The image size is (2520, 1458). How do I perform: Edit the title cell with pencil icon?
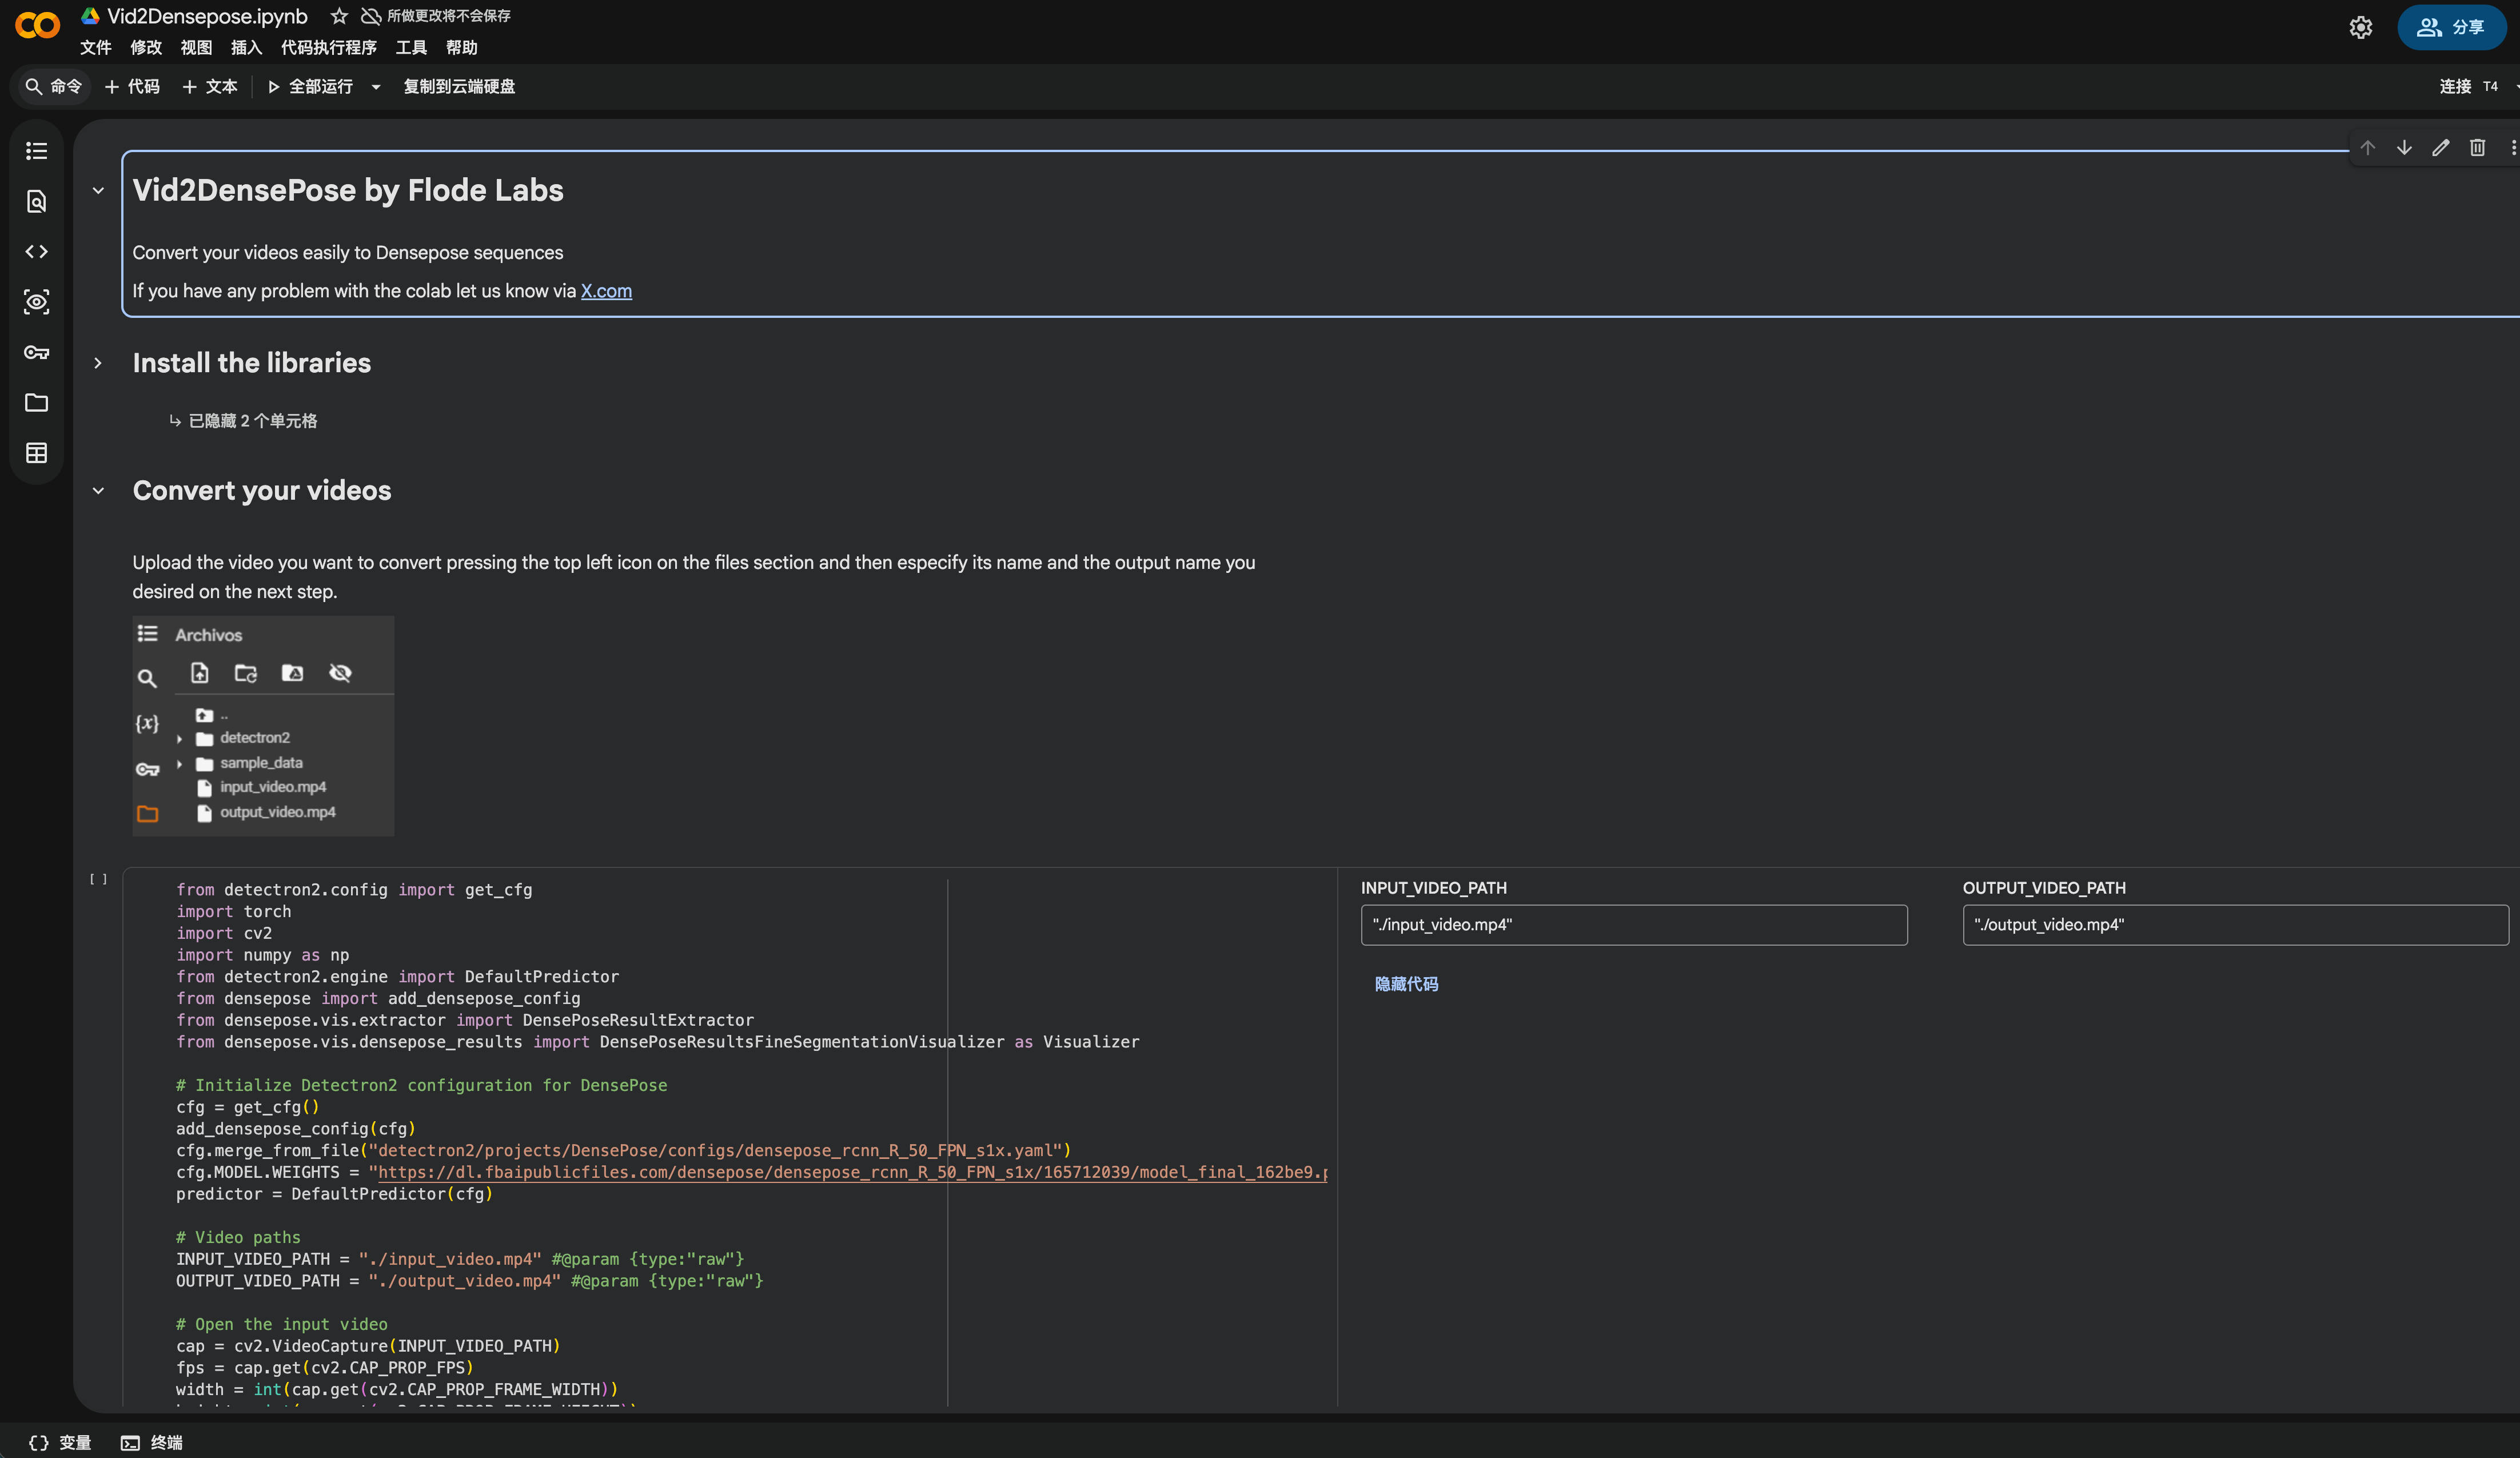click(x=2440, y=148)
